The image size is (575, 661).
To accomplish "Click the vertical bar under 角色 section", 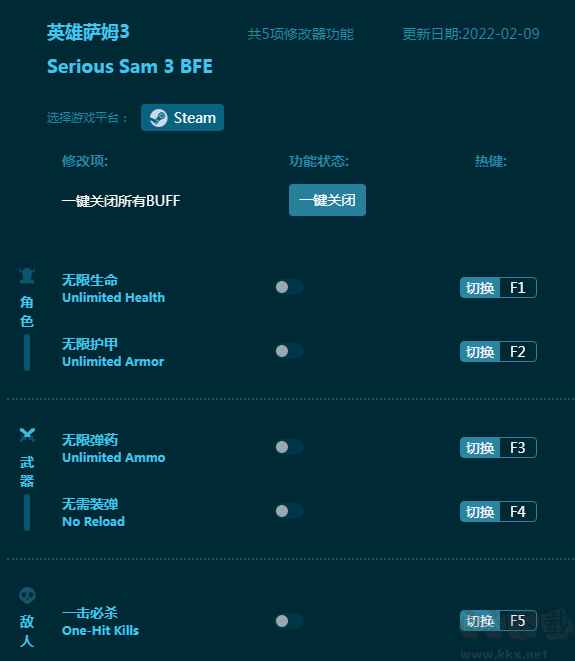I will [27, 352].
